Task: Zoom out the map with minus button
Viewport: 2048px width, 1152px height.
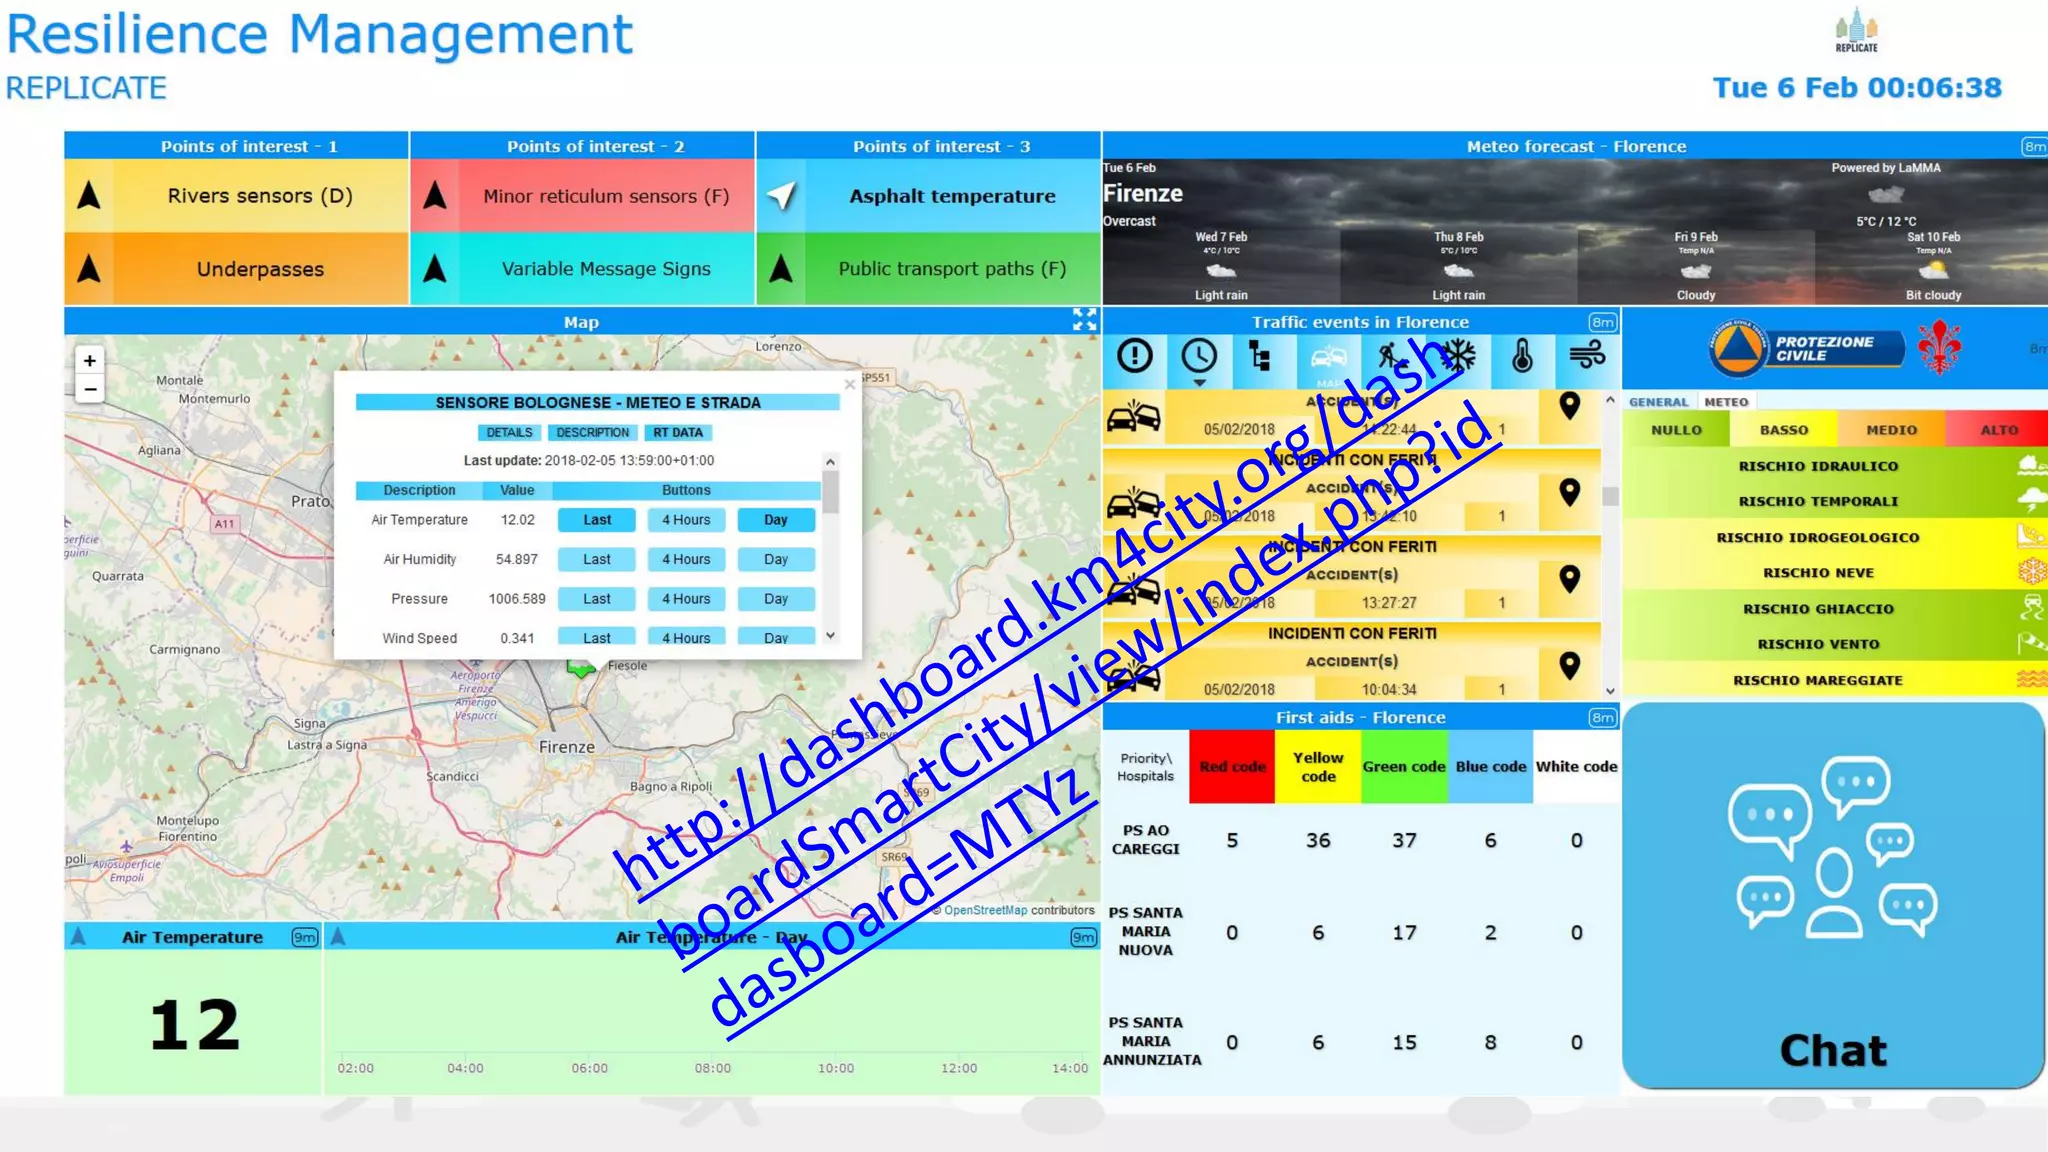Action: coord(90,389)
